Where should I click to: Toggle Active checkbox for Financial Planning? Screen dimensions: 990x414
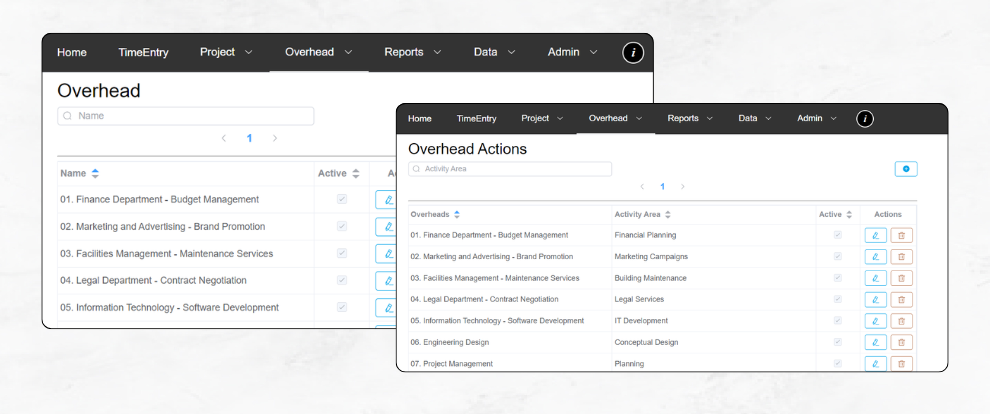(837, 236)
